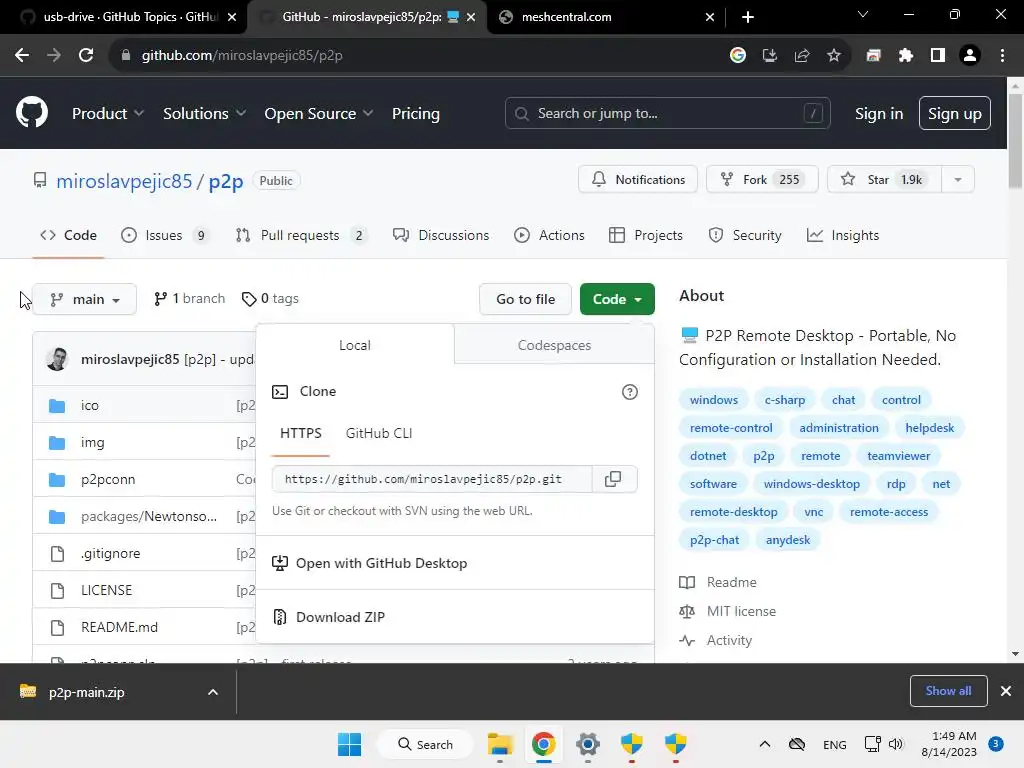Click Sign in

click(879, 114)
